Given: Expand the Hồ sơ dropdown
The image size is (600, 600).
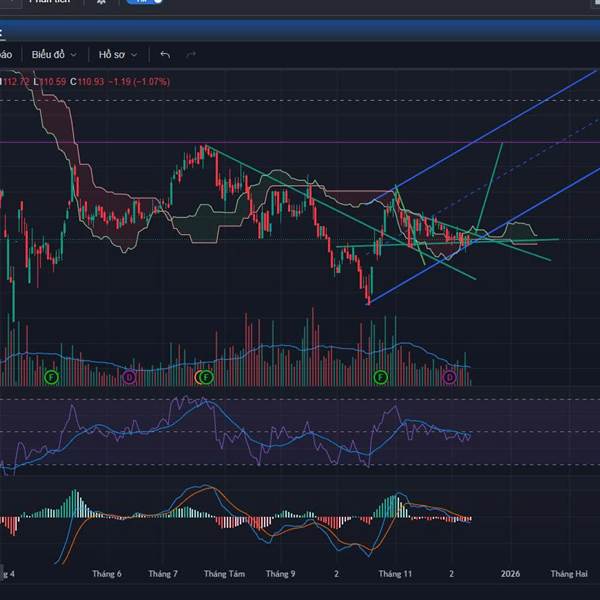Looking at the screenshot, I should click(x=118, y=54).
